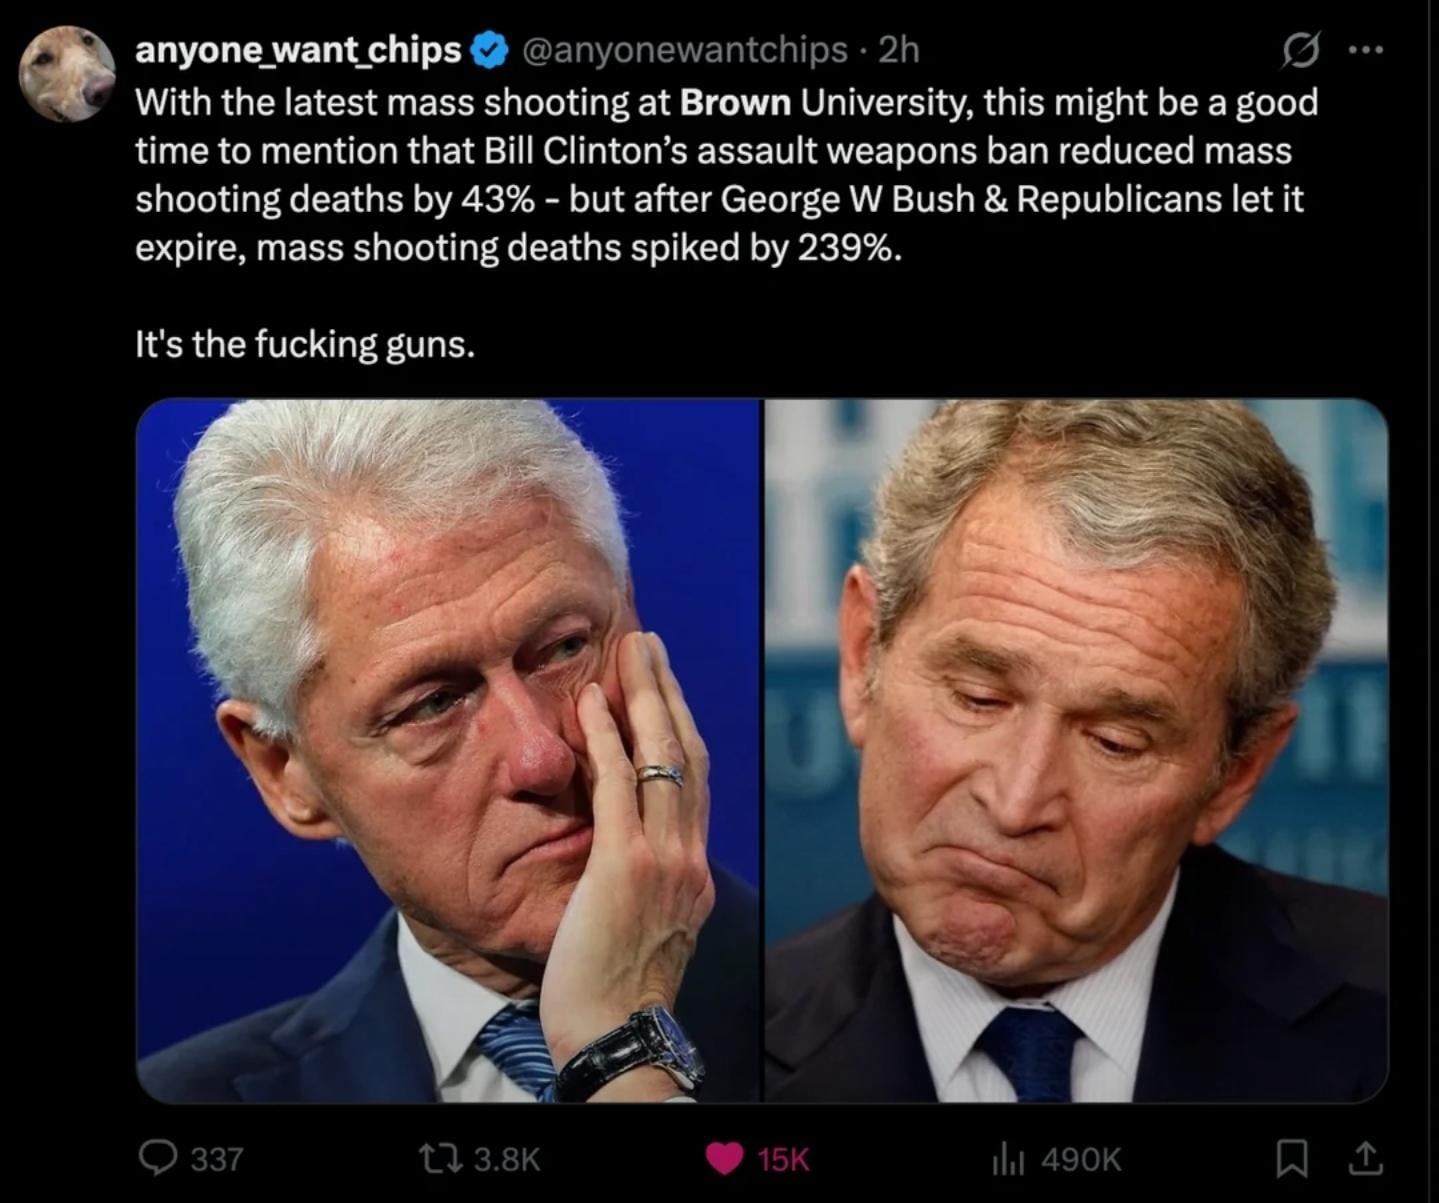1439x1203 pixels.
Task: Click the 15K like count
Action: (x=783, y=1159)
